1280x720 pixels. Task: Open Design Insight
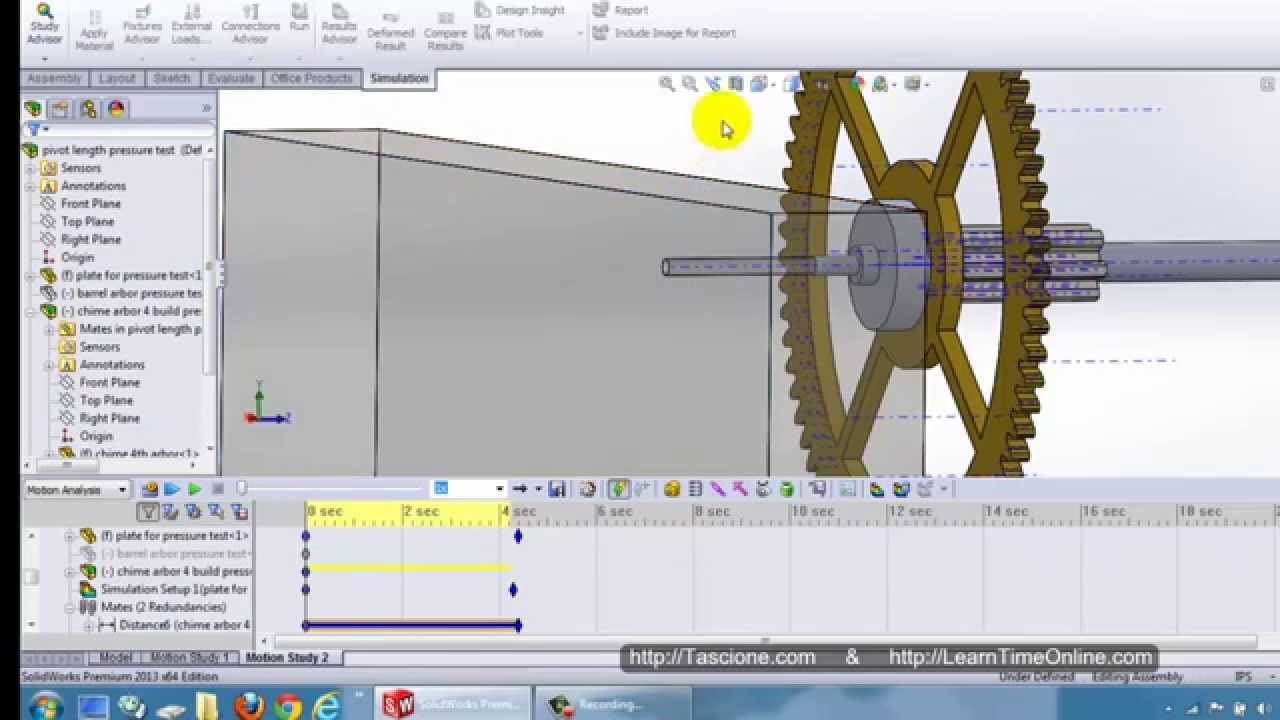coord(520,10)
